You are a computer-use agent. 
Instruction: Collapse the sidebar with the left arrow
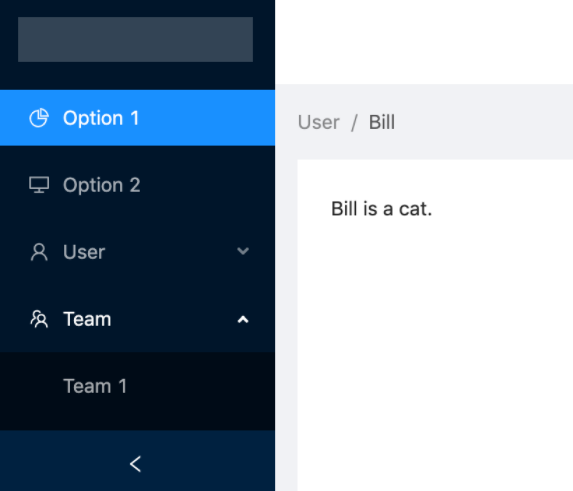(x=135, y=464)
